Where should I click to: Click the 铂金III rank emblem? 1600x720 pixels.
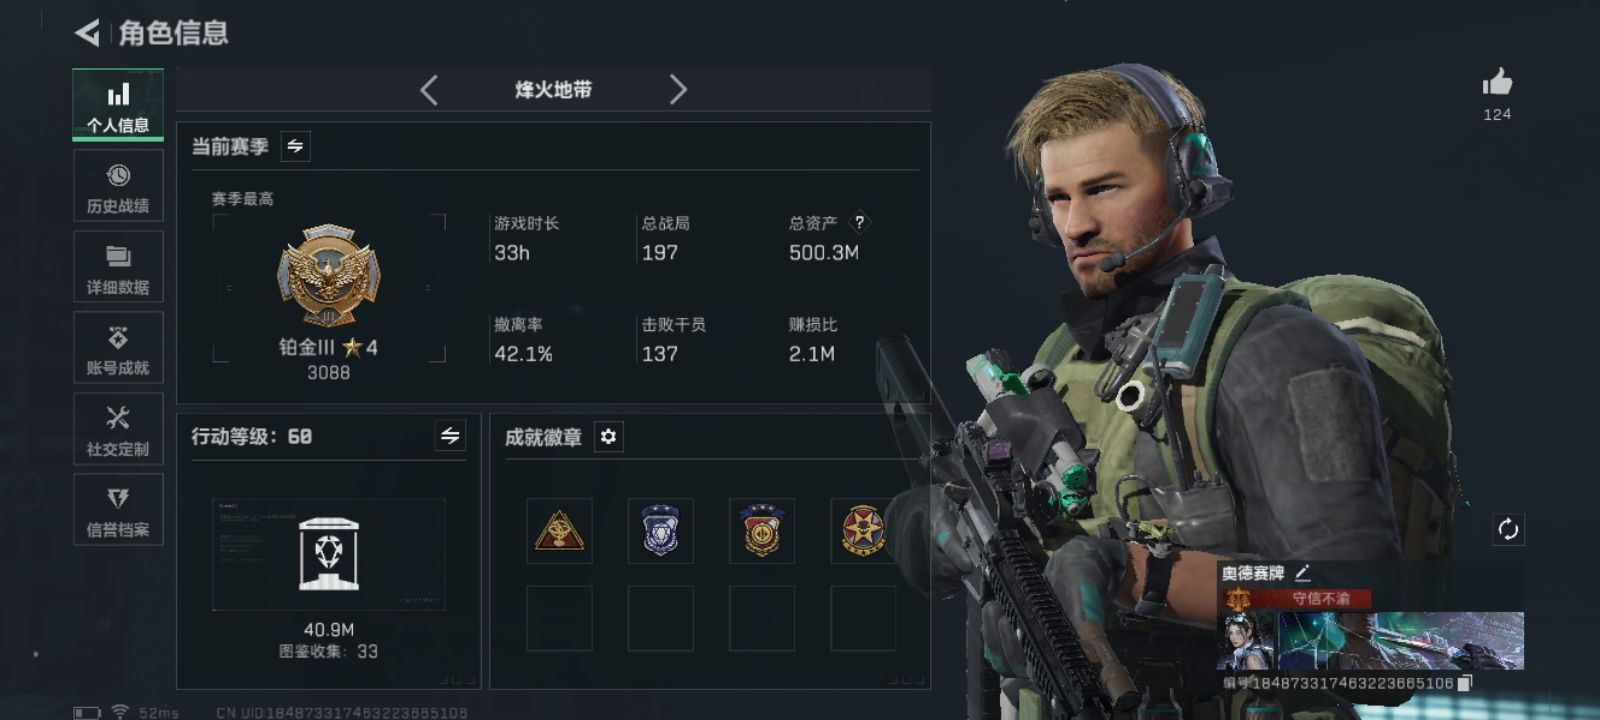coord(328,275)
